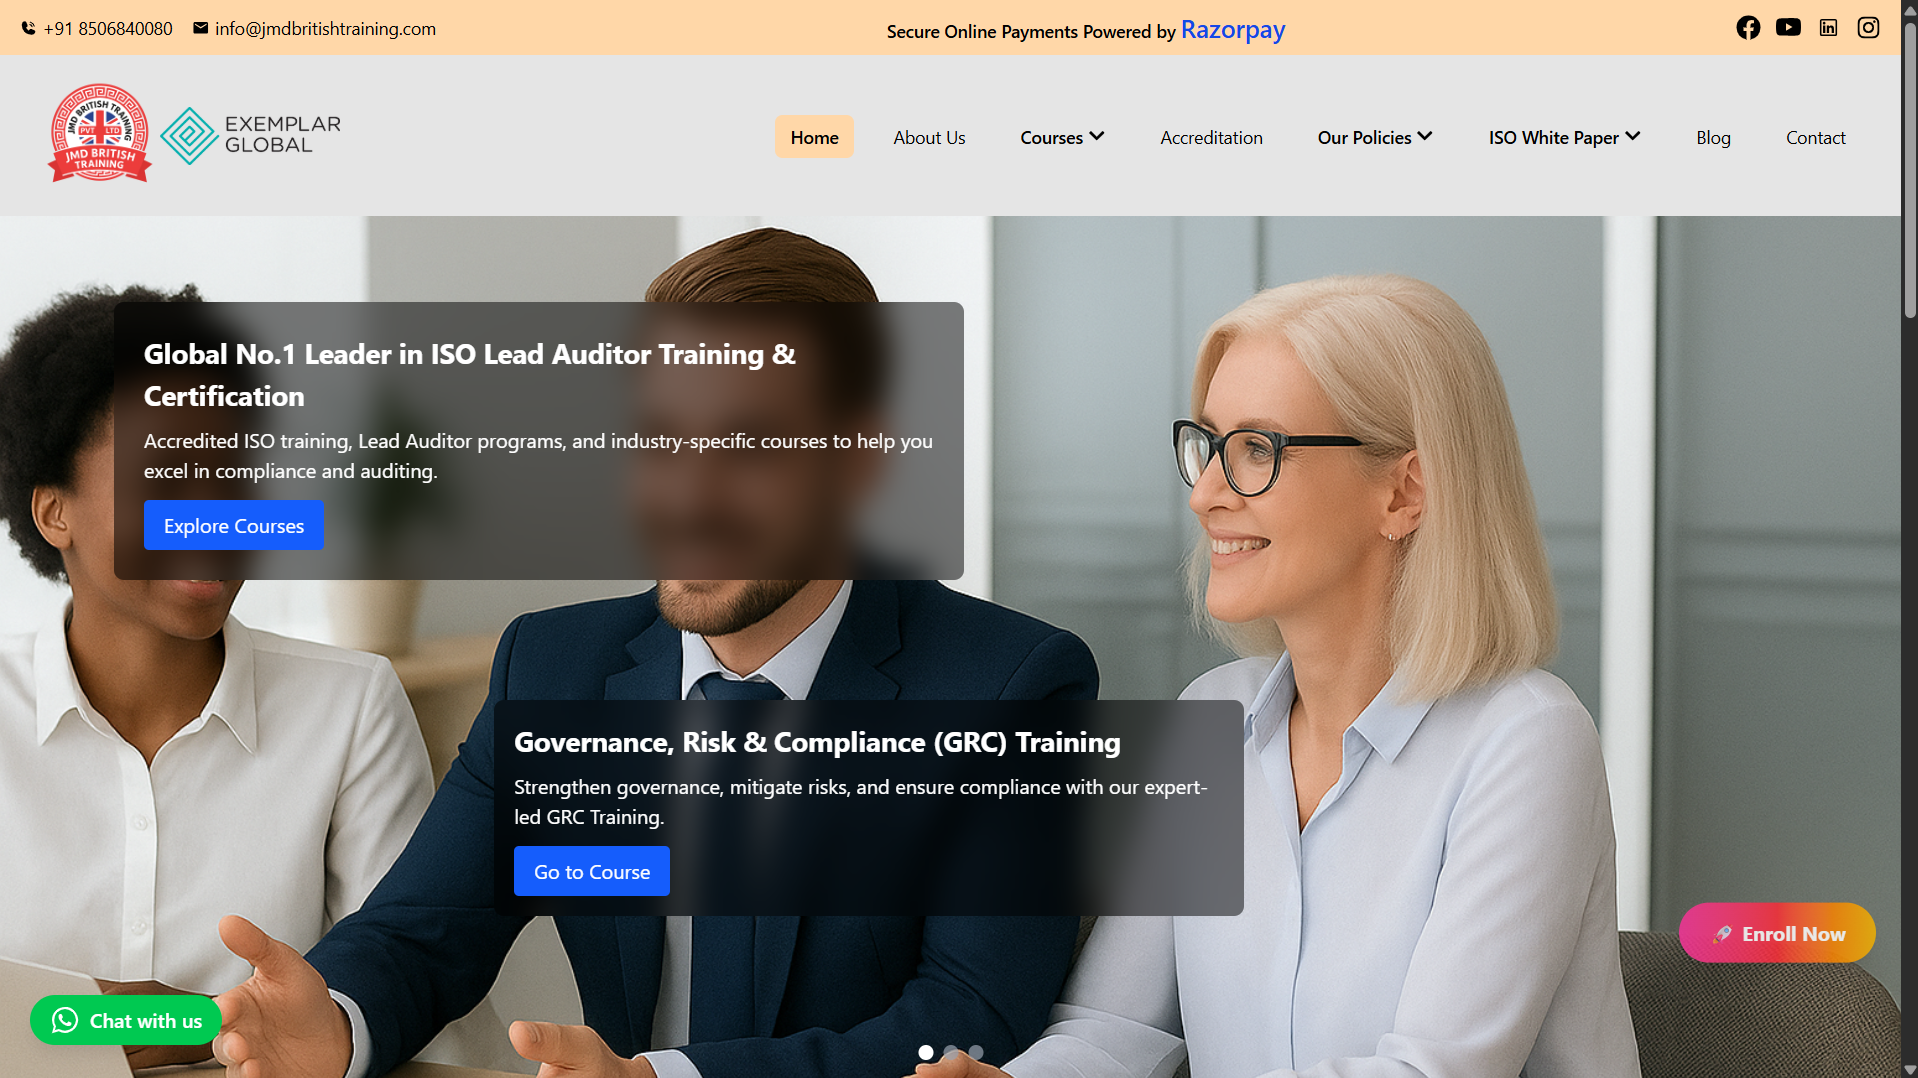Click the JMD British Training logo

[x=99, y=133]
